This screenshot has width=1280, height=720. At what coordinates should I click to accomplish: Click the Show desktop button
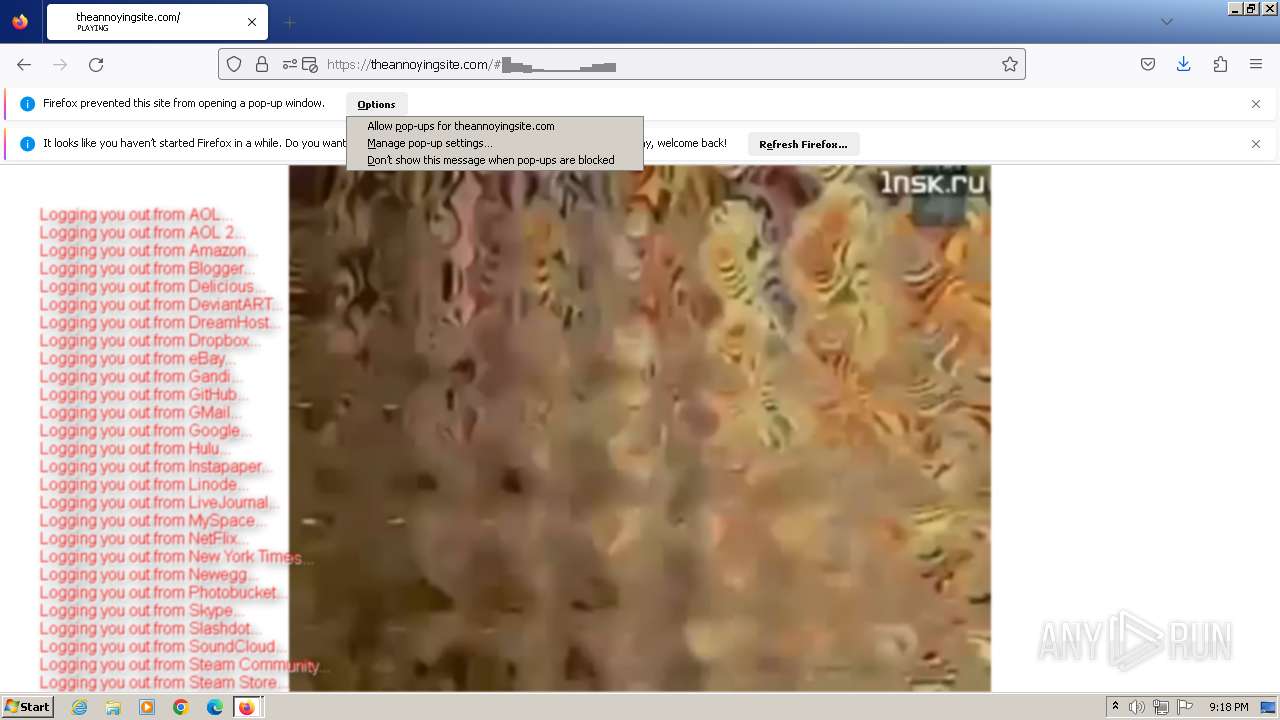1270,707
